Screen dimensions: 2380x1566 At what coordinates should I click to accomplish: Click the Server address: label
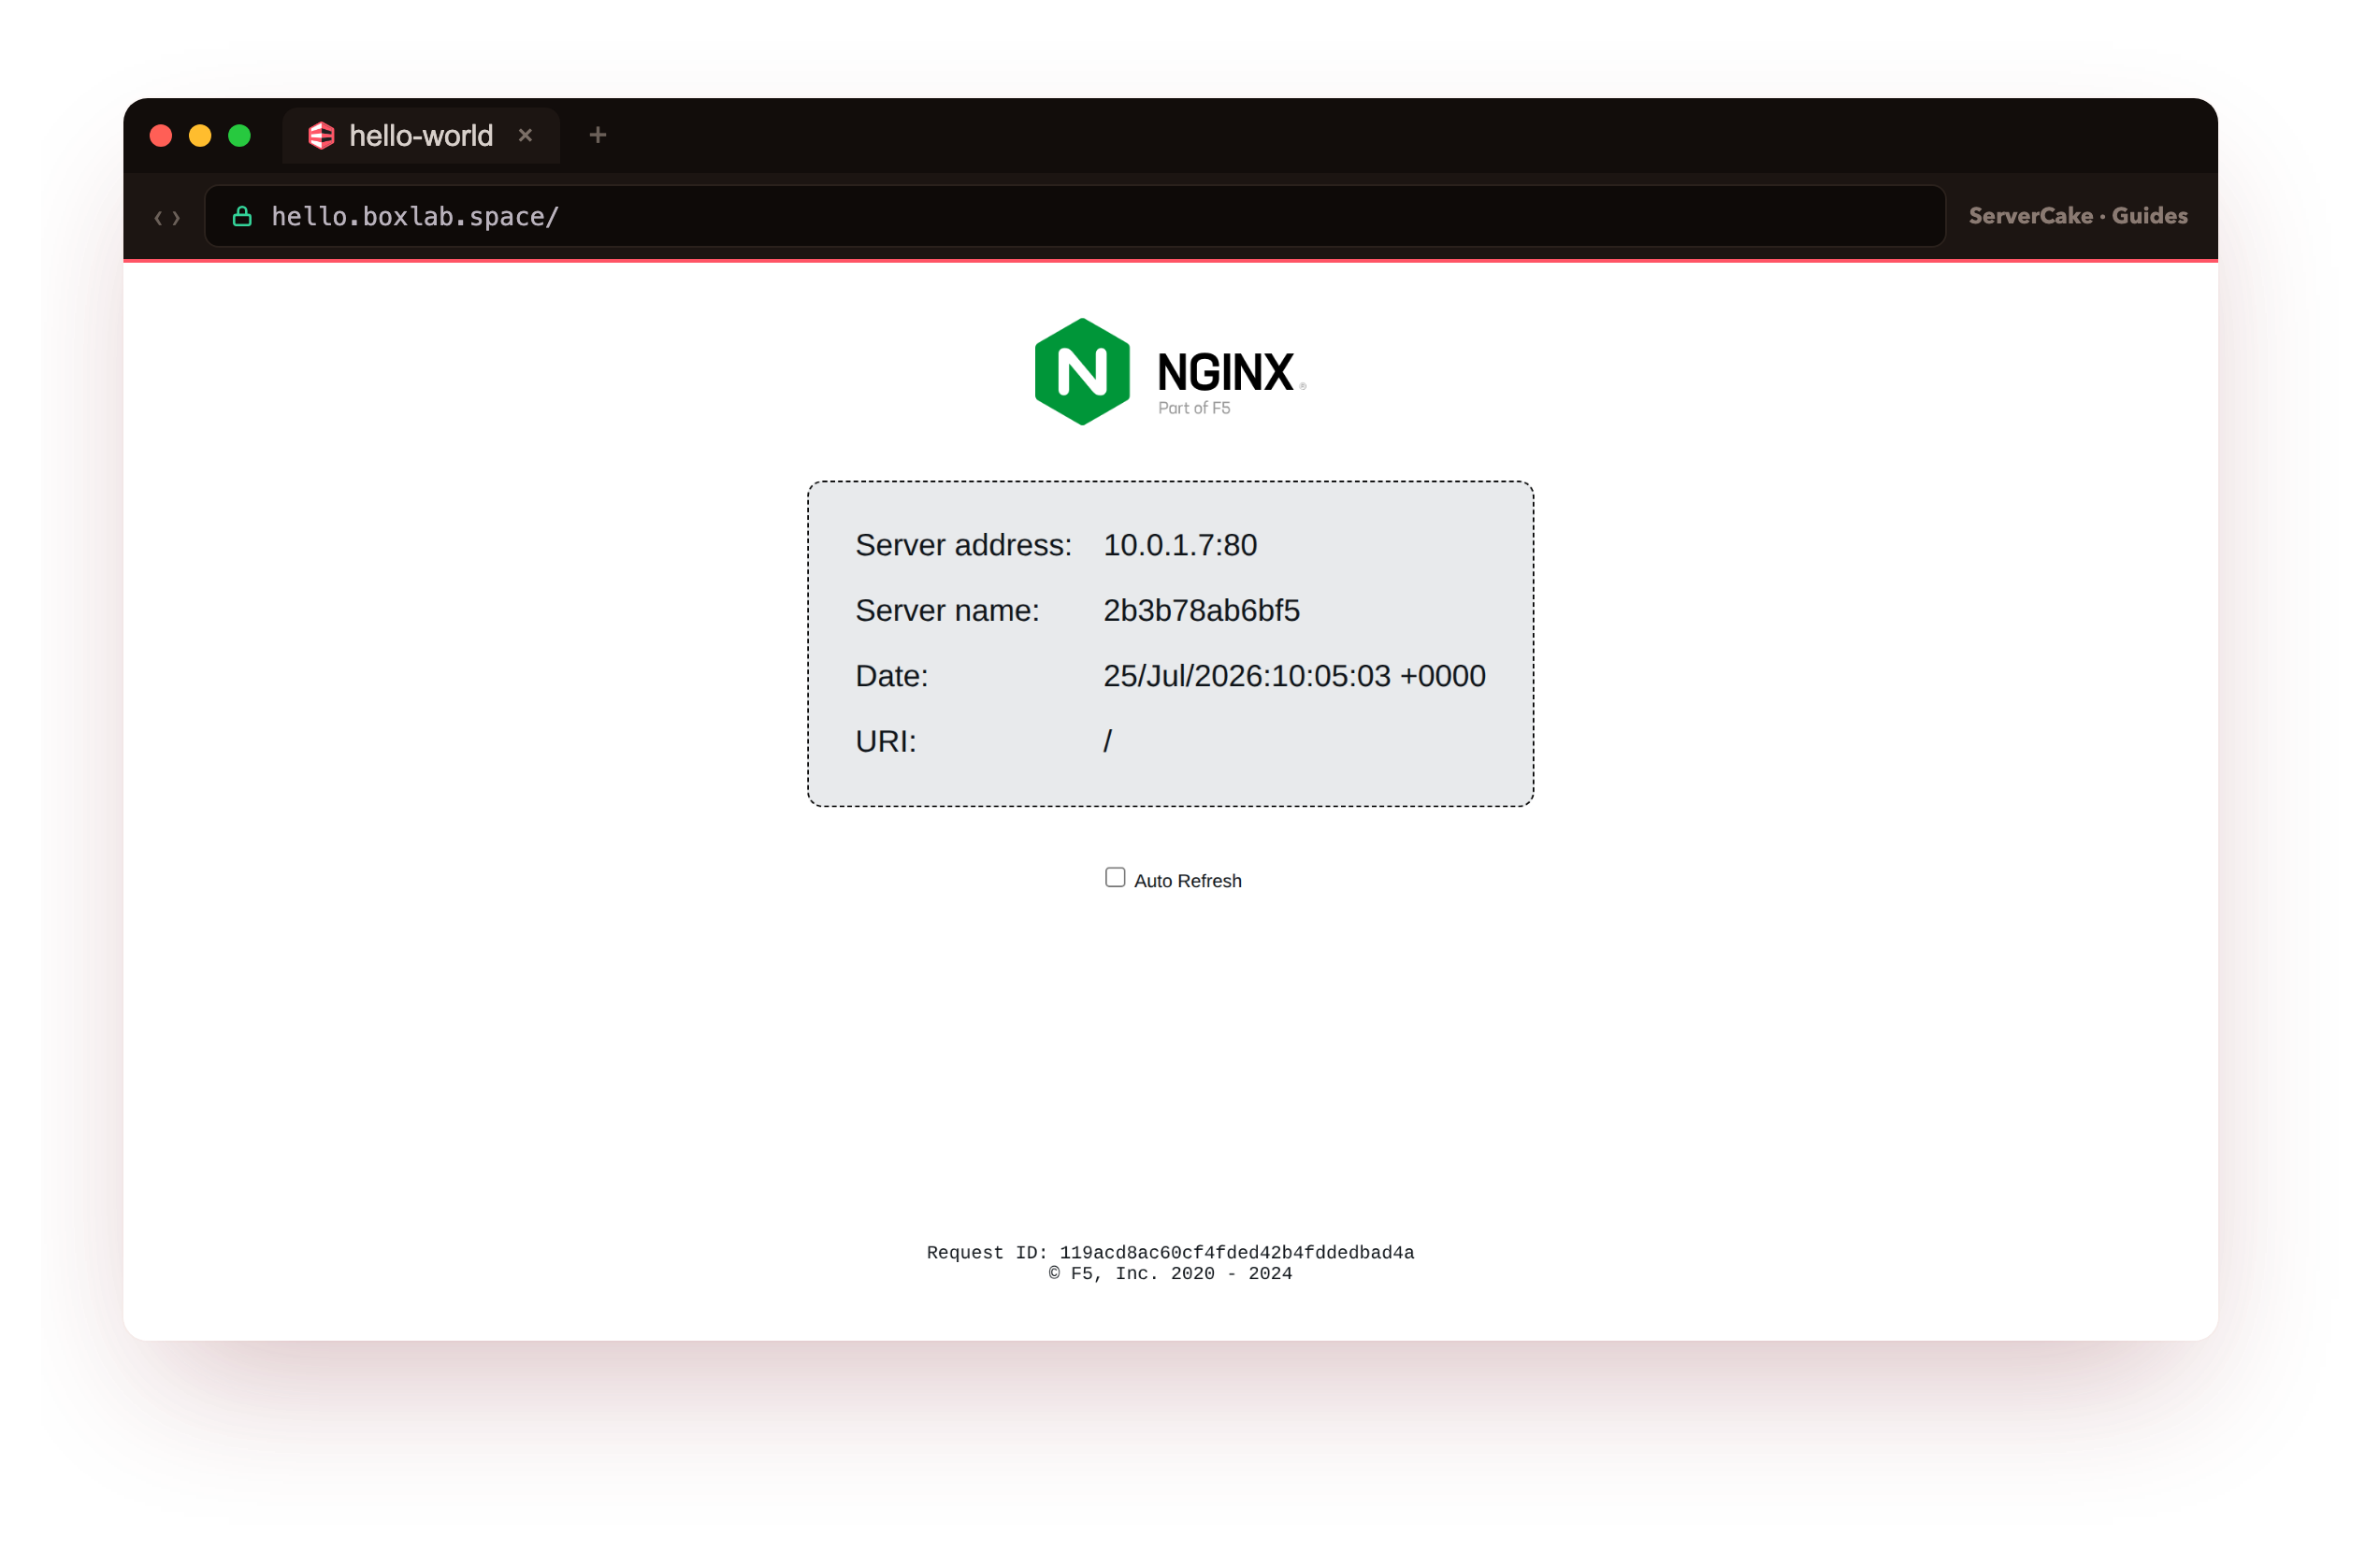point(963,545)
